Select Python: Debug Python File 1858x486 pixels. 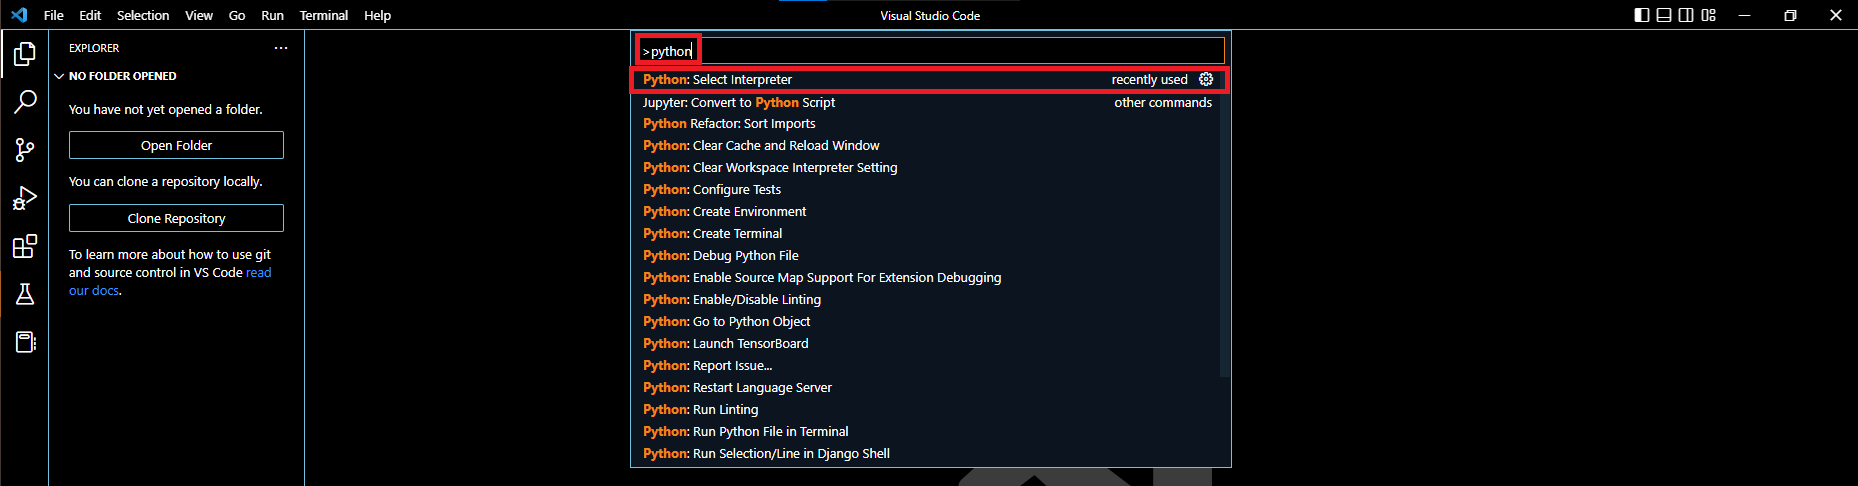point(925,256)
